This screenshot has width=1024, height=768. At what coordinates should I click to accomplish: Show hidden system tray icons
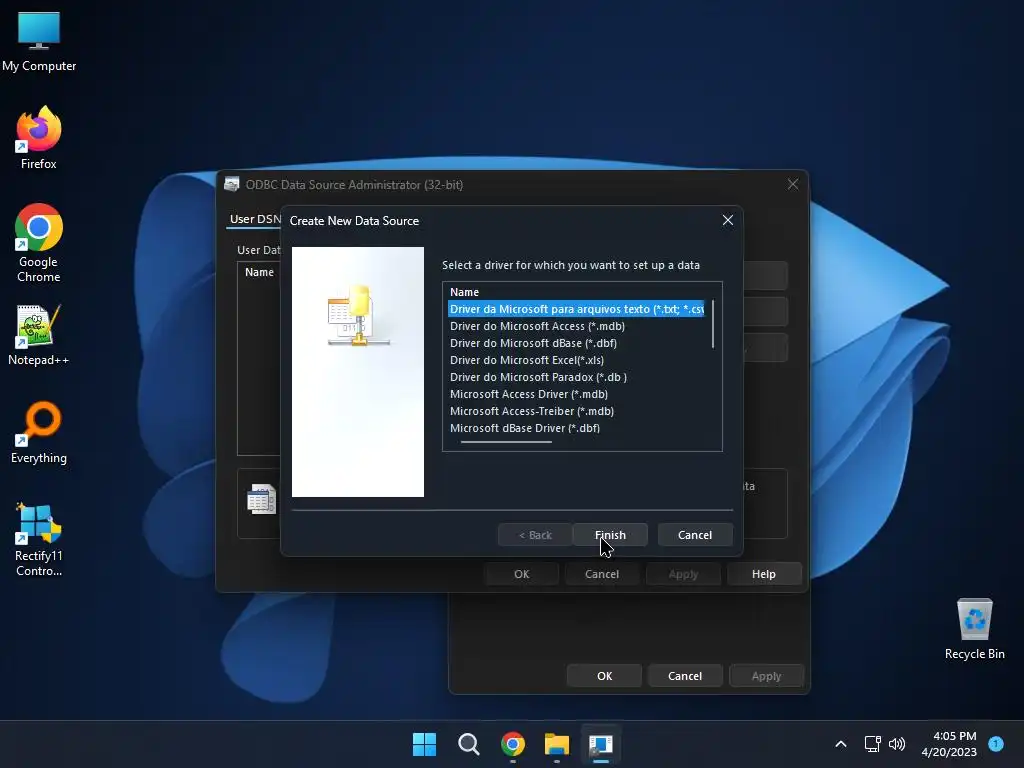(x=841, y=744)
